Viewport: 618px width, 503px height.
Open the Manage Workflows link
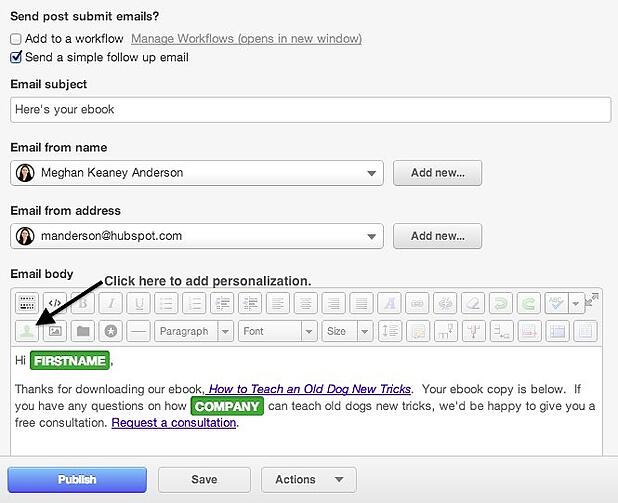click(246, 39)
